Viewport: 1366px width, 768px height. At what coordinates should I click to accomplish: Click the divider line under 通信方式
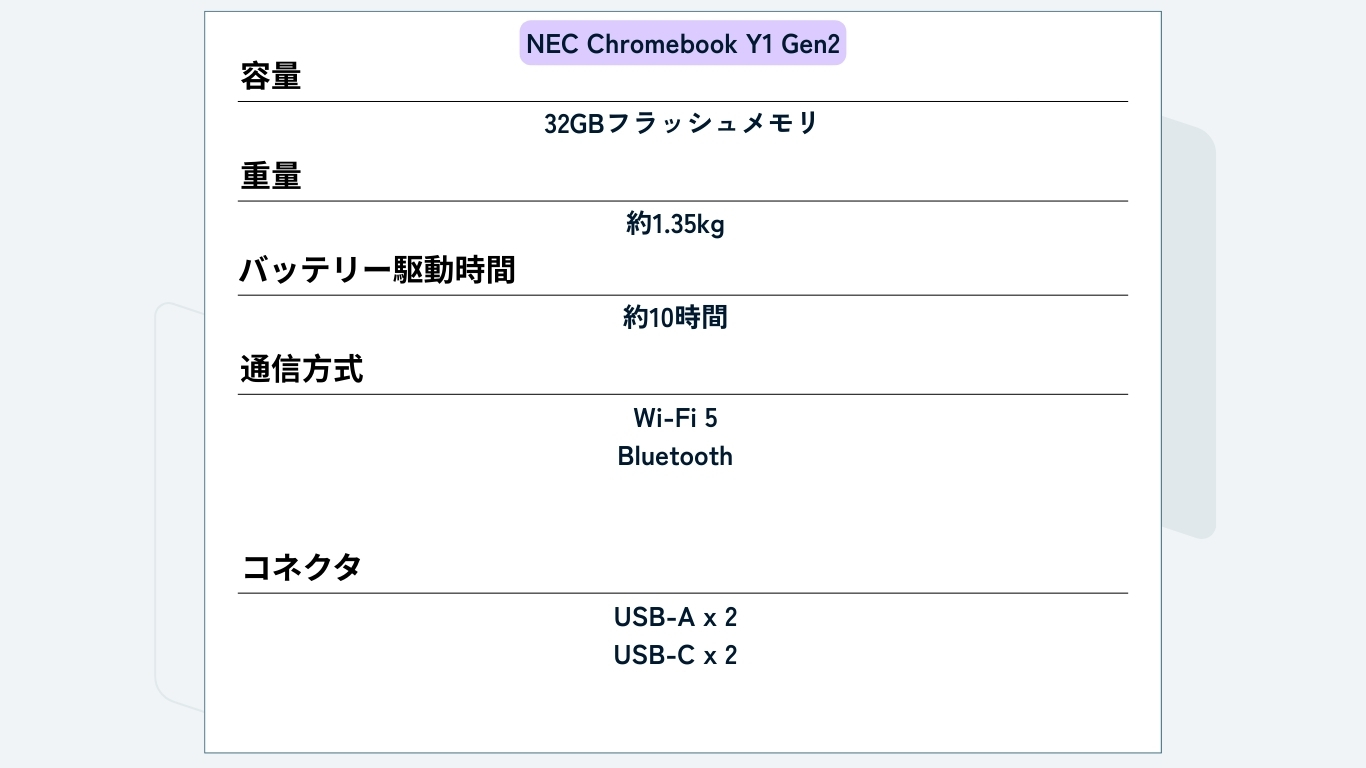pyautogui.click(x=683, y=394)
